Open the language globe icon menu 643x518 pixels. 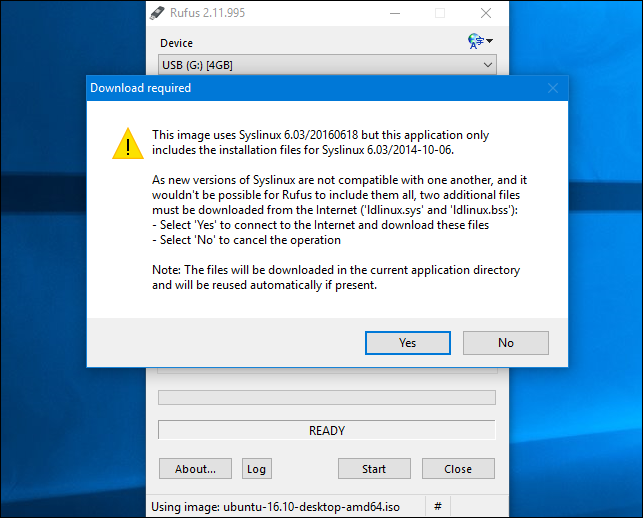point(479,41)
